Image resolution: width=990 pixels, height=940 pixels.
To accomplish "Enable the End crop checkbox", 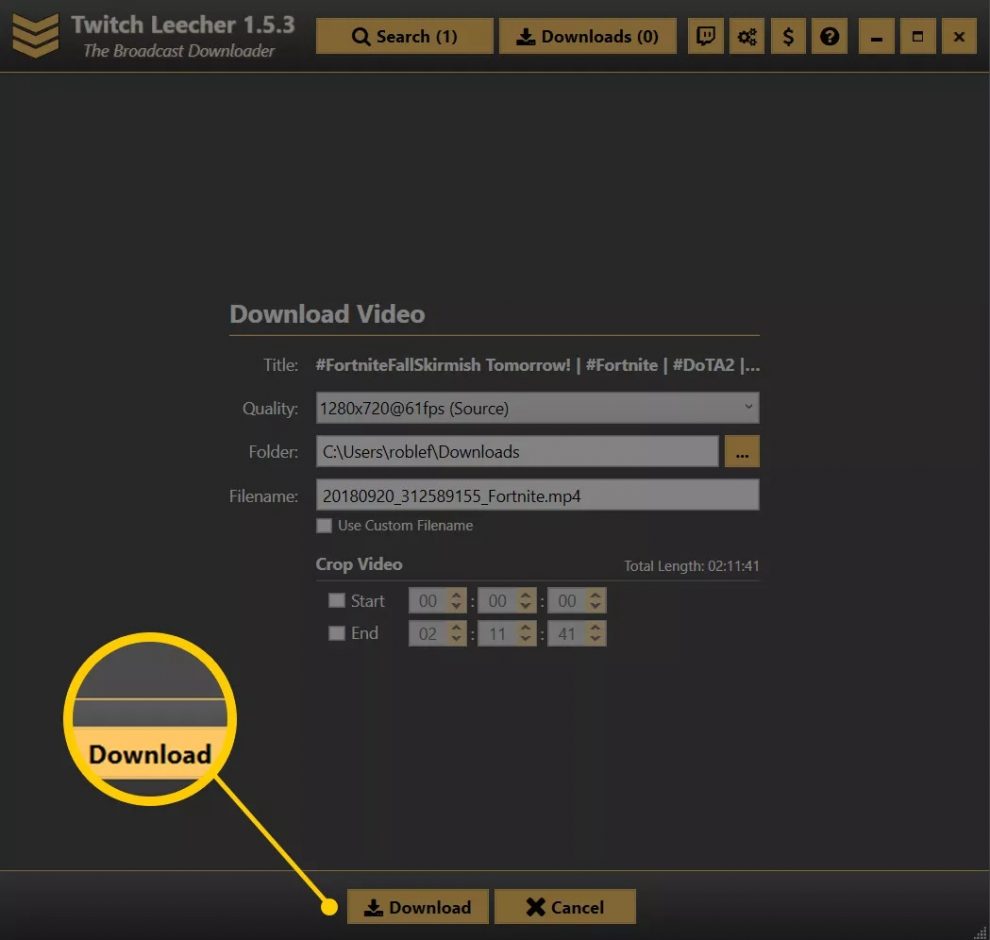I will pos(337,633).
